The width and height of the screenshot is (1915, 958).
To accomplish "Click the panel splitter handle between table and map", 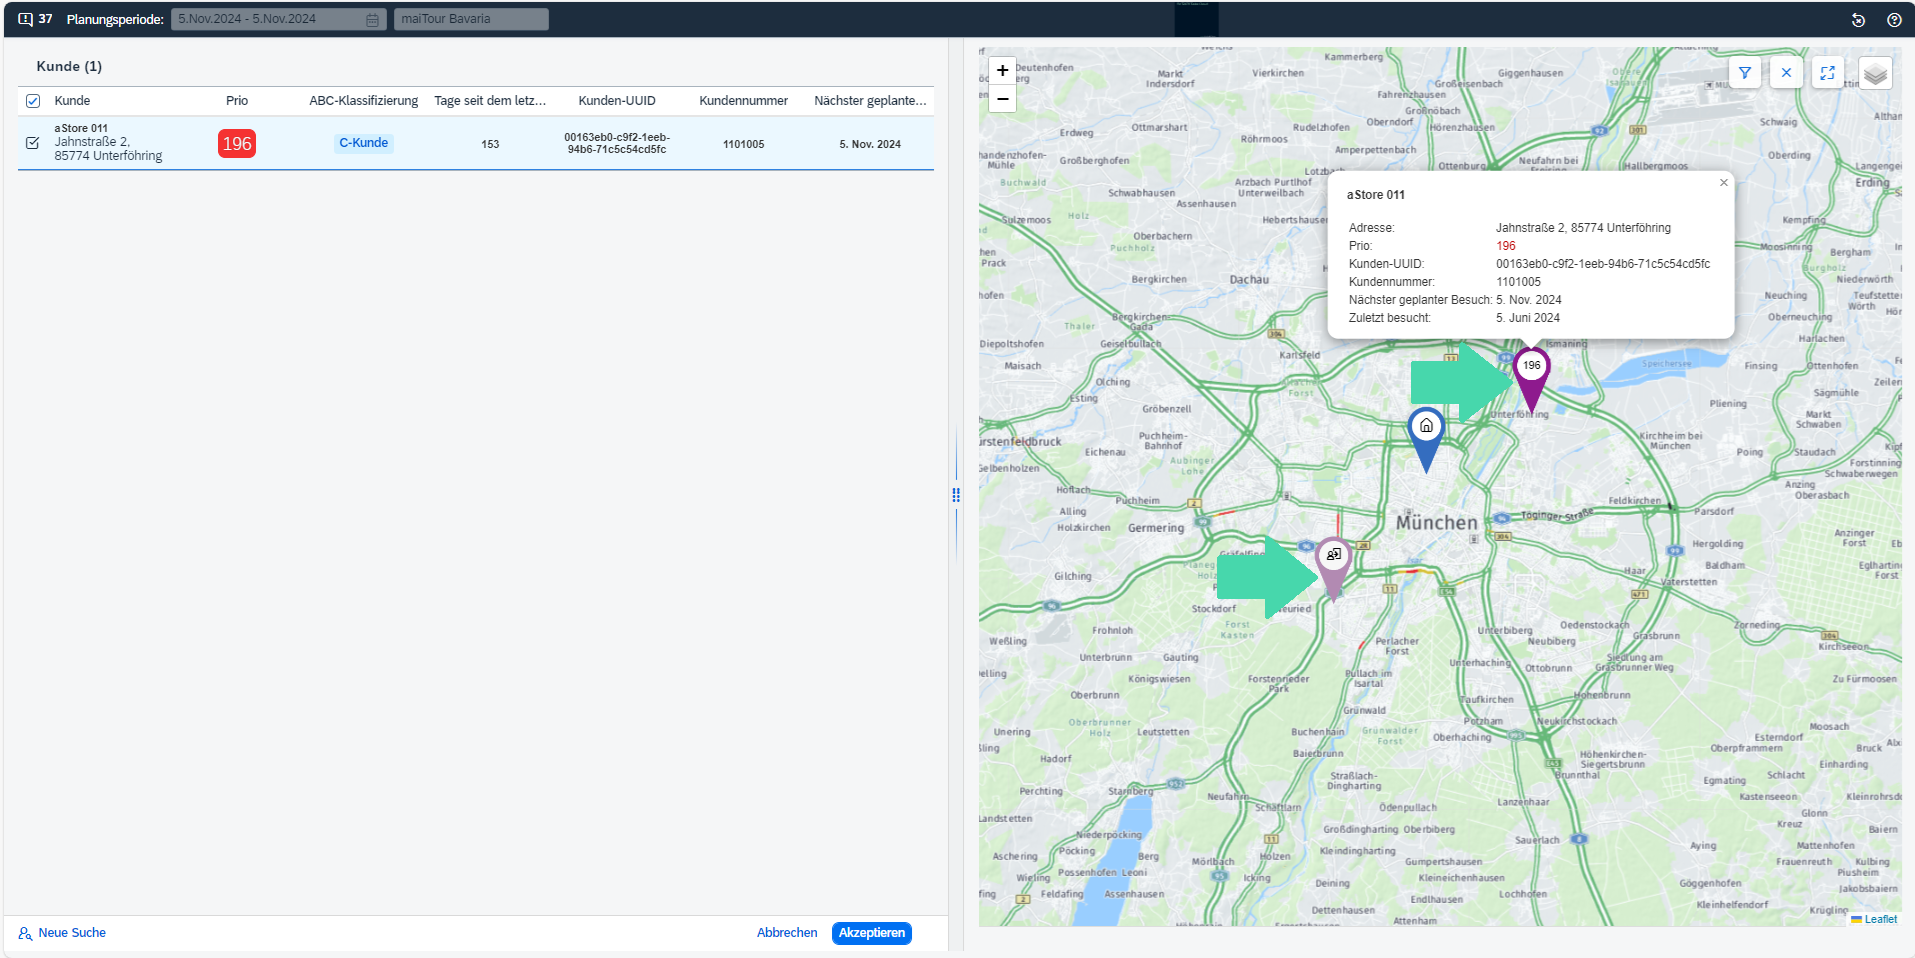I will click(x=956, y=495).
